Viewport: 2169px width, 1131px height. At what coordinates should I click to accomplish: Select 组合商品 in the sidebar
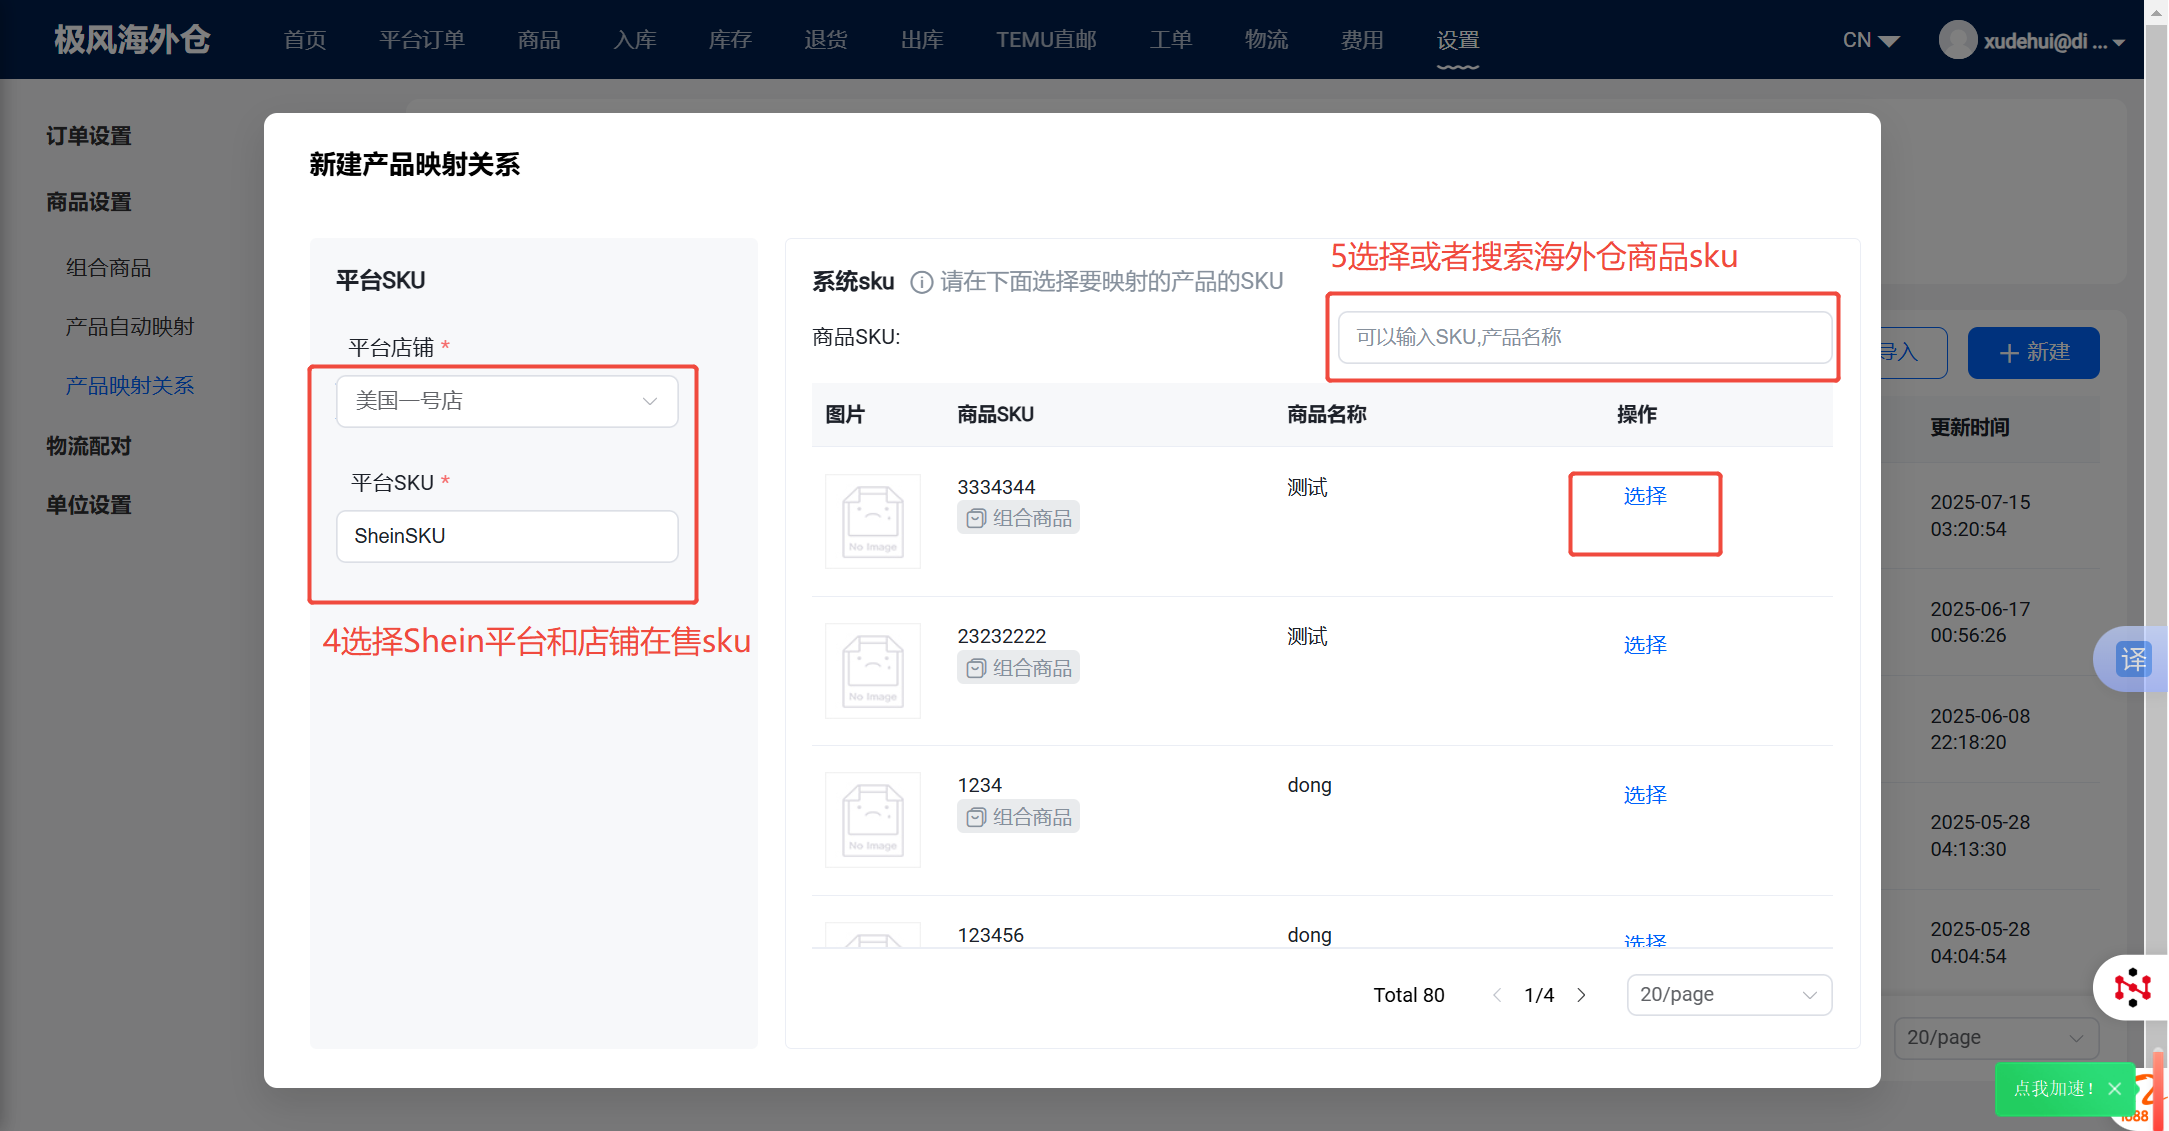click(x=108, y=268)
